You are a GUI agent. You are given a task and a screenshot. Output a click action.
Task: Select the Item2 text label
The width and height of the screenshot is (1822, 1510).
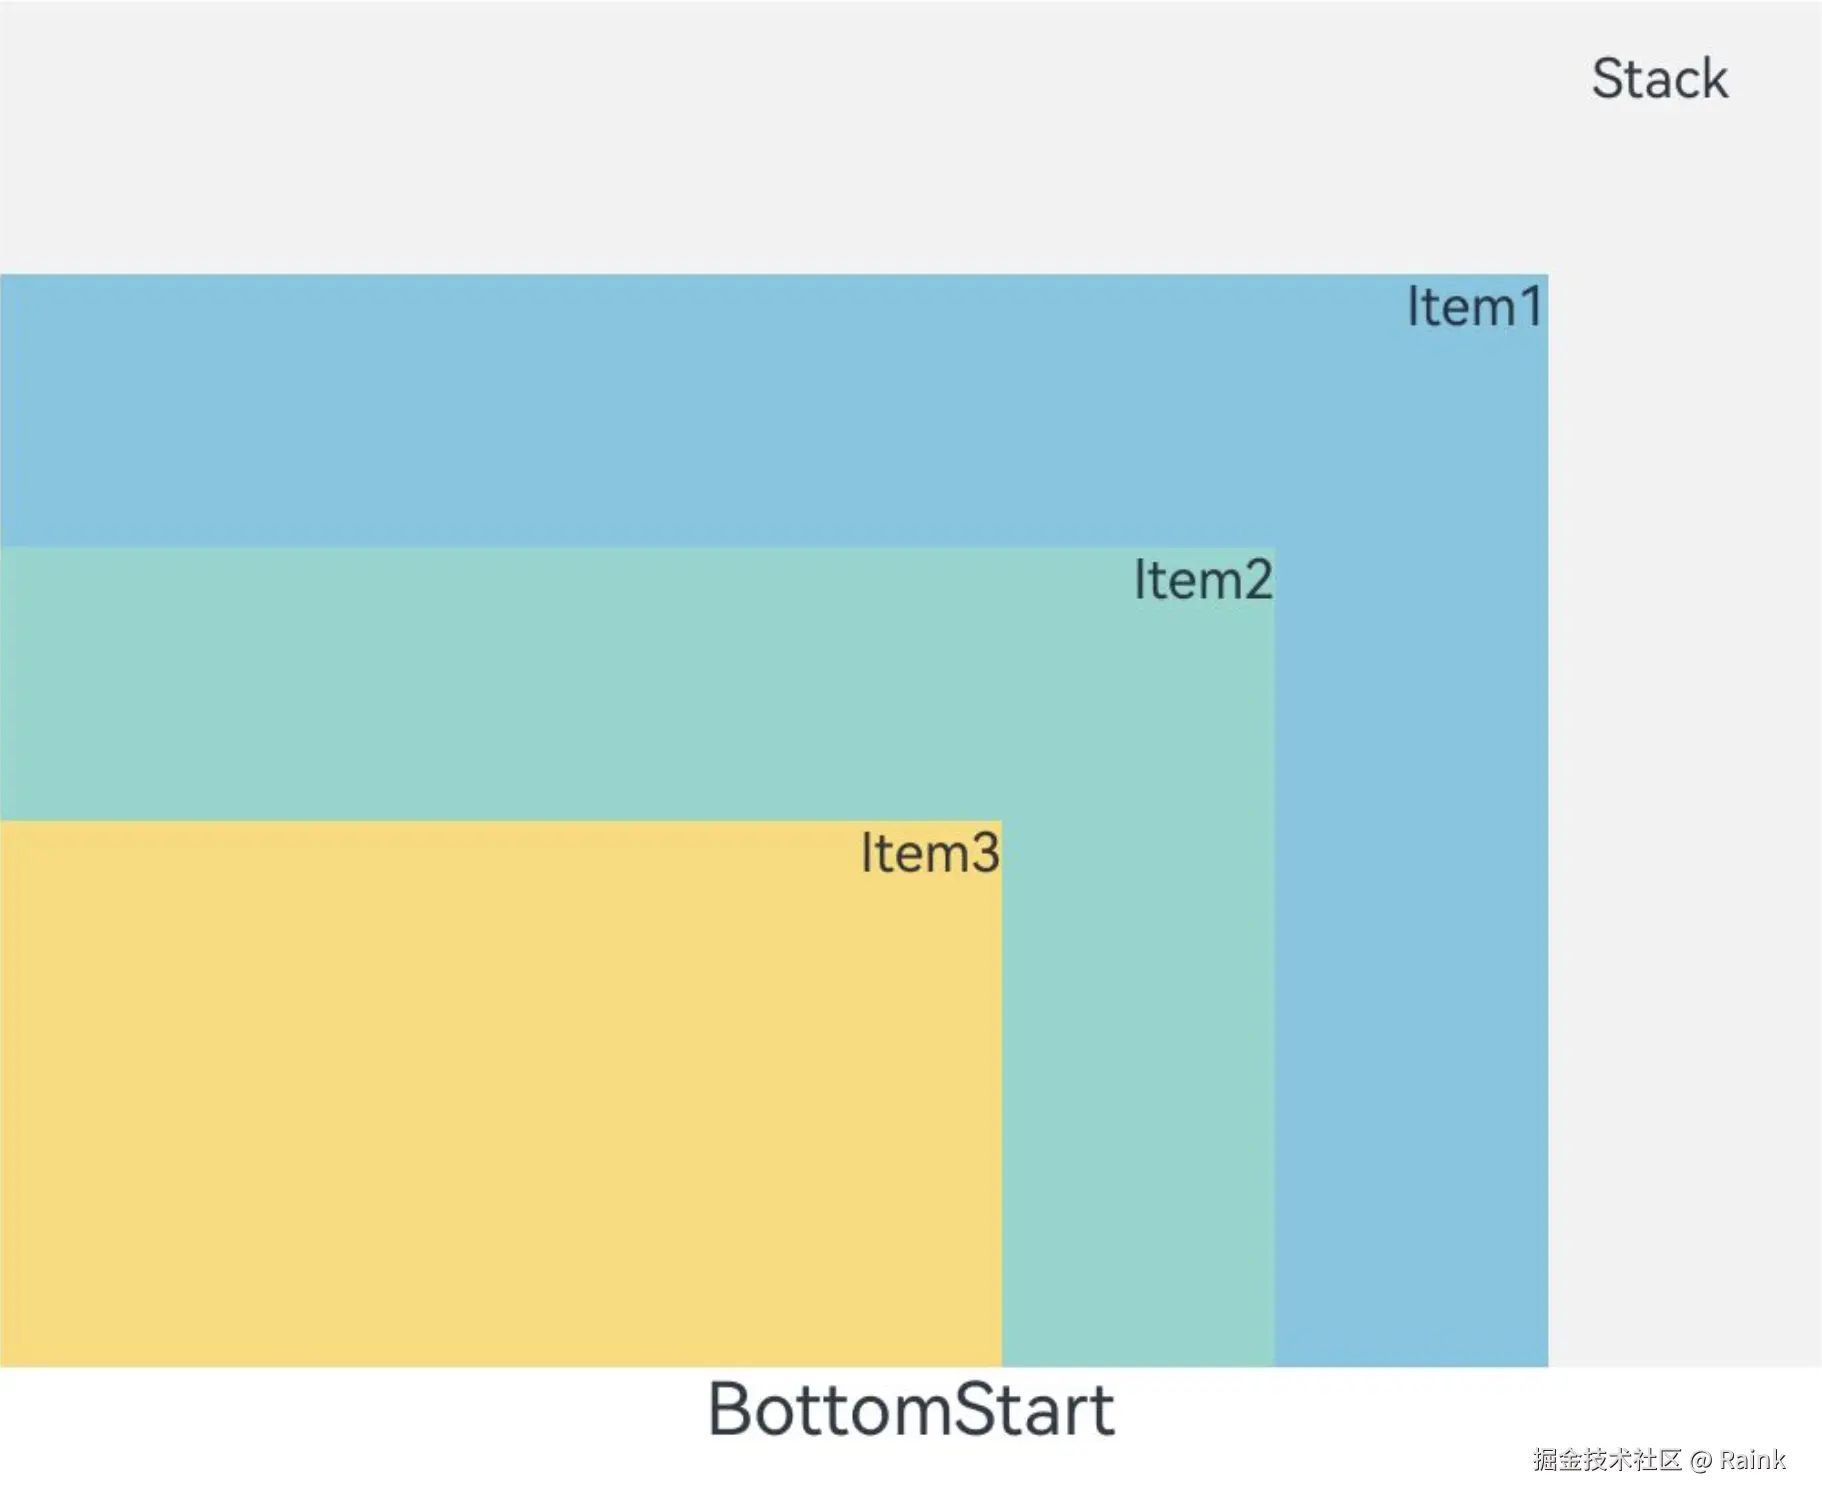[x=1202, y=580]
